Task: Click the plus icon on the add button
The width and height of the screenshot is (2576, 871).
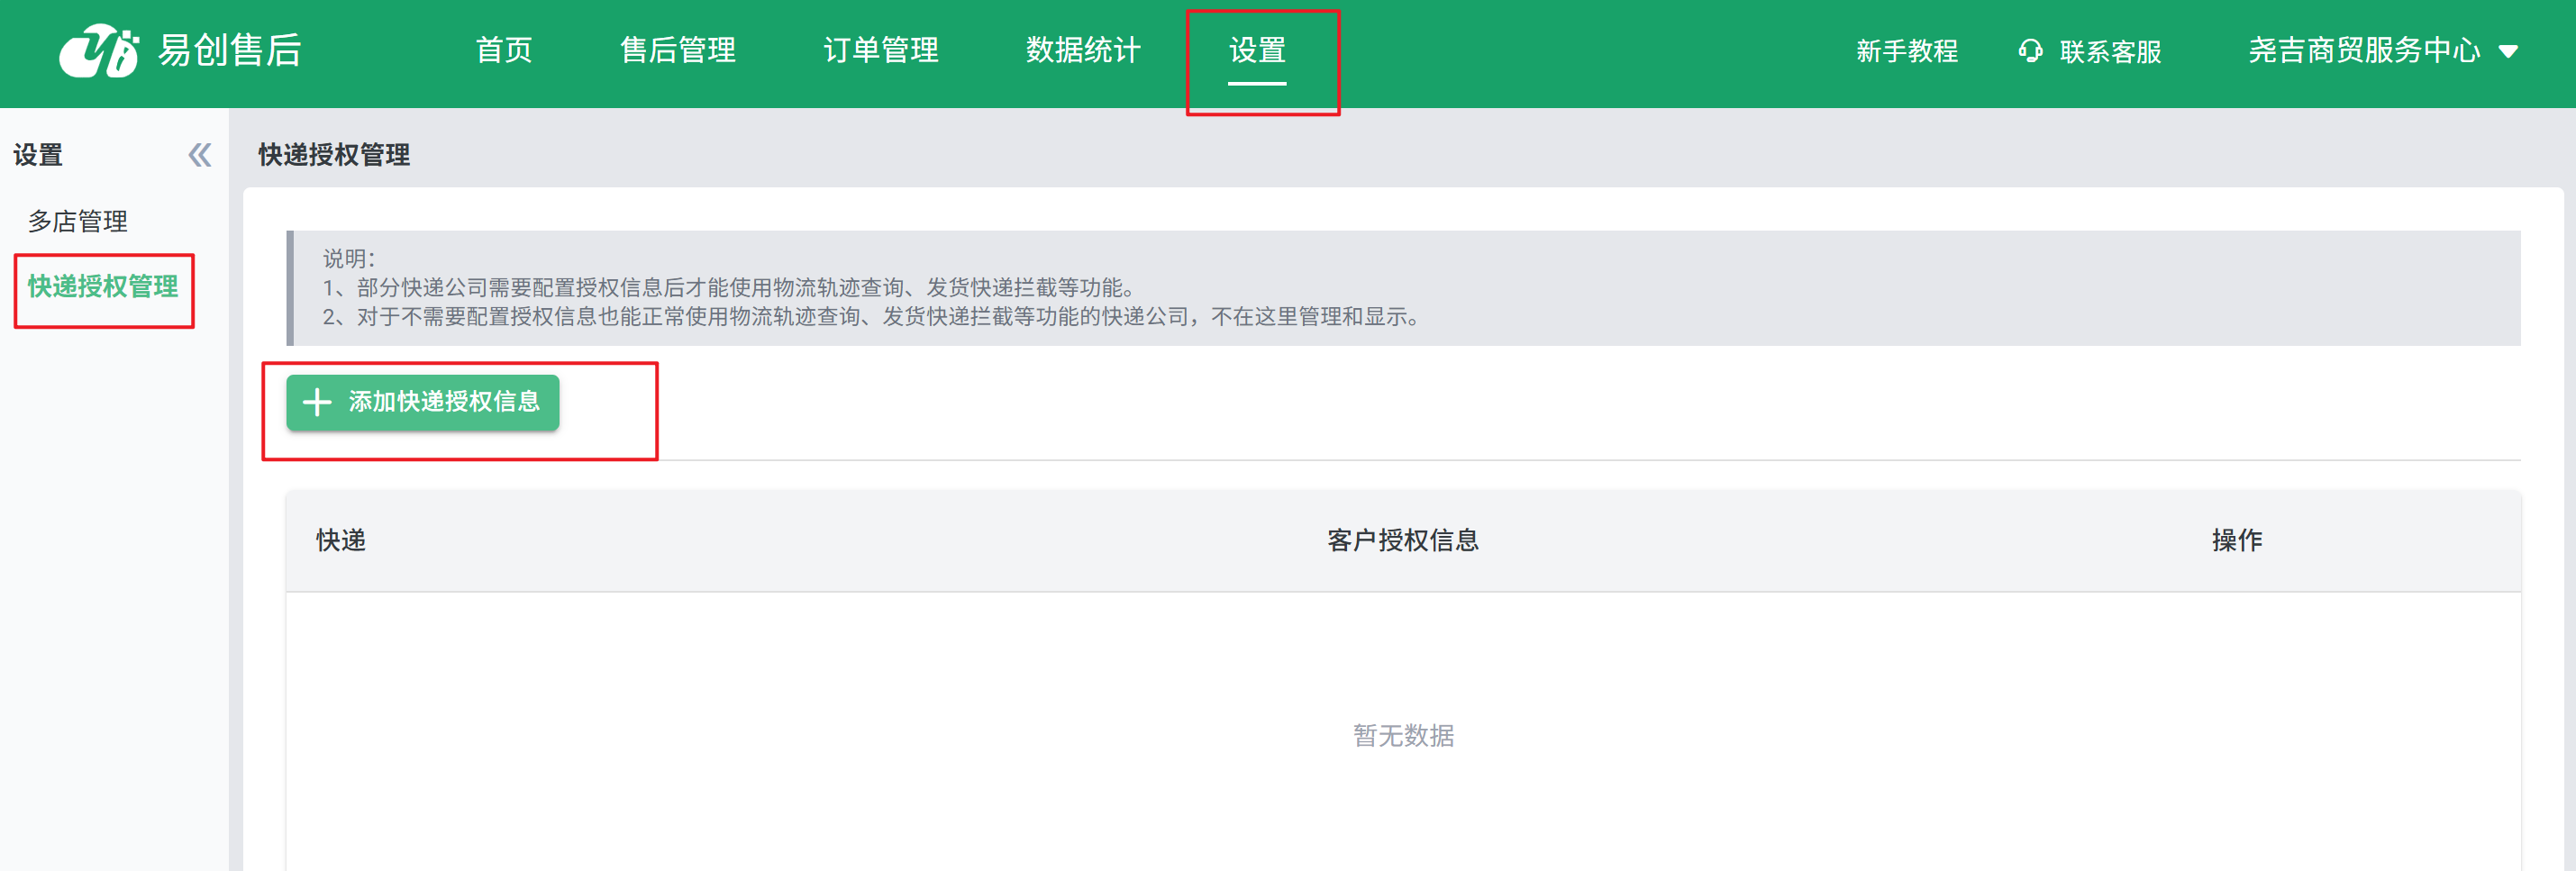Action: (317, 402)
